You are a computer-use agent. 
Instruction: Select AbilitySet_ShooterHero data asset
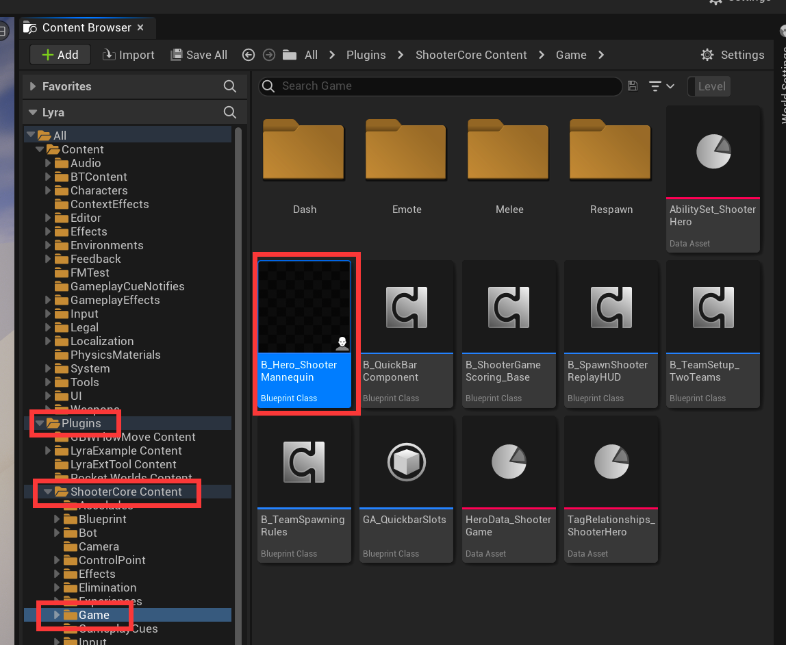pos(713,179)
